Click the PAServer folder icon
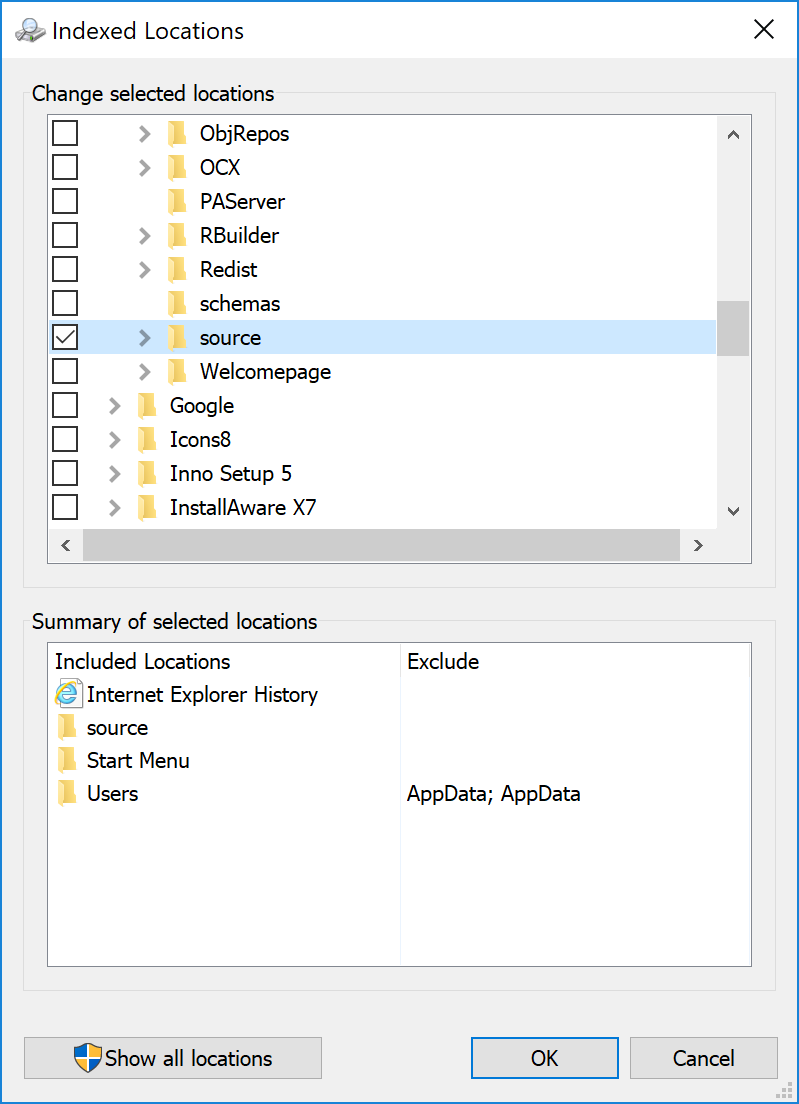799x1104 pixels. click(177, 201)
